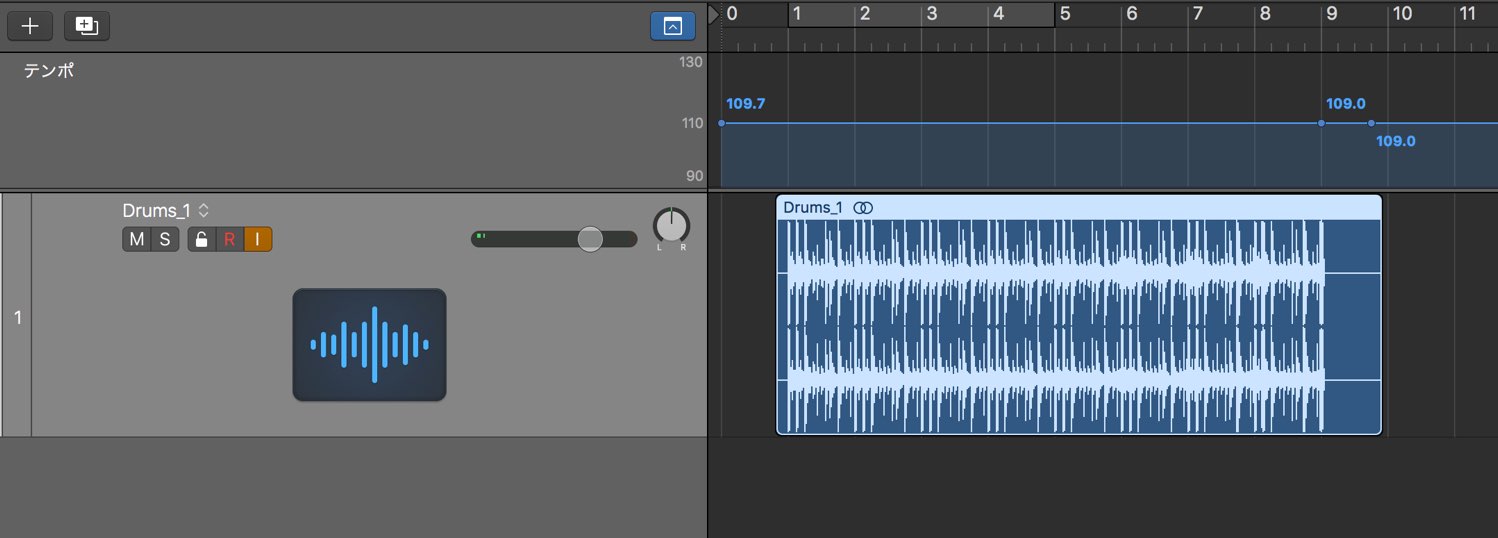Toggle the blue global tracks button
The image size is (1498, 538).
click(673, 26)
